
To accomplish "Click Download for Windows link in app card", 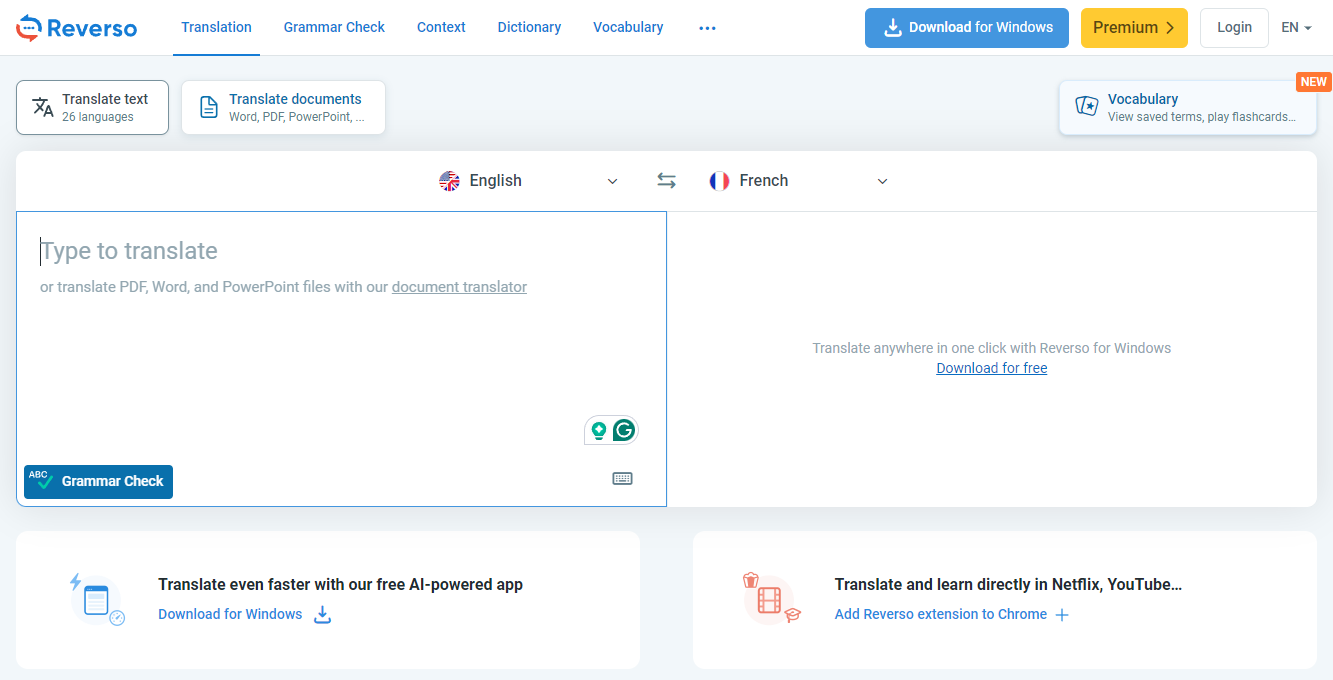I will [x=230, y=614].
